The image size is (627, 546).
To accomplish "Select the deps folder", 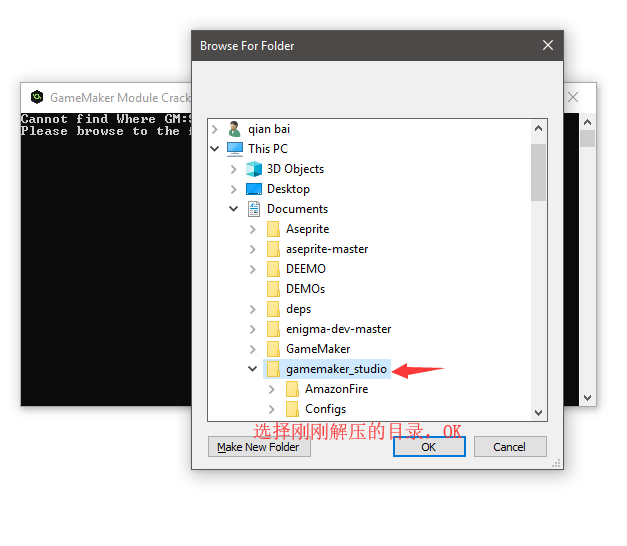I will pyautogui.click(x=298, y=309).
